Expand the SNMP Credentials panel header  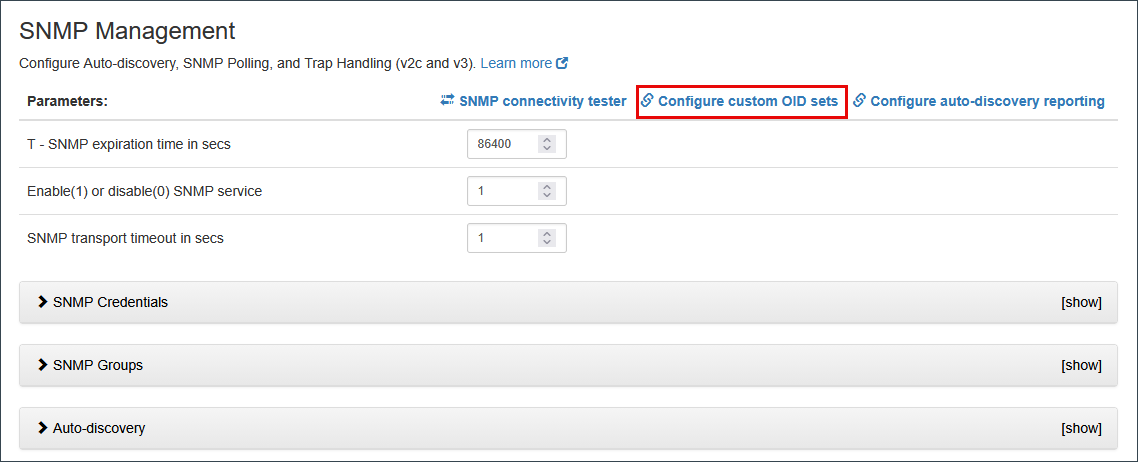(110, 302)
